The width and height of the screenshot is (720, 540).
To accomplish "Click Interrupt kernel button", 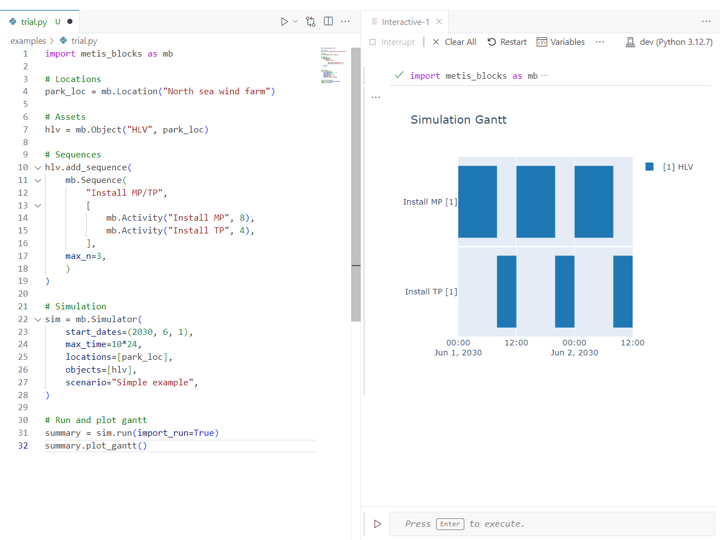I will click(392, 42).
